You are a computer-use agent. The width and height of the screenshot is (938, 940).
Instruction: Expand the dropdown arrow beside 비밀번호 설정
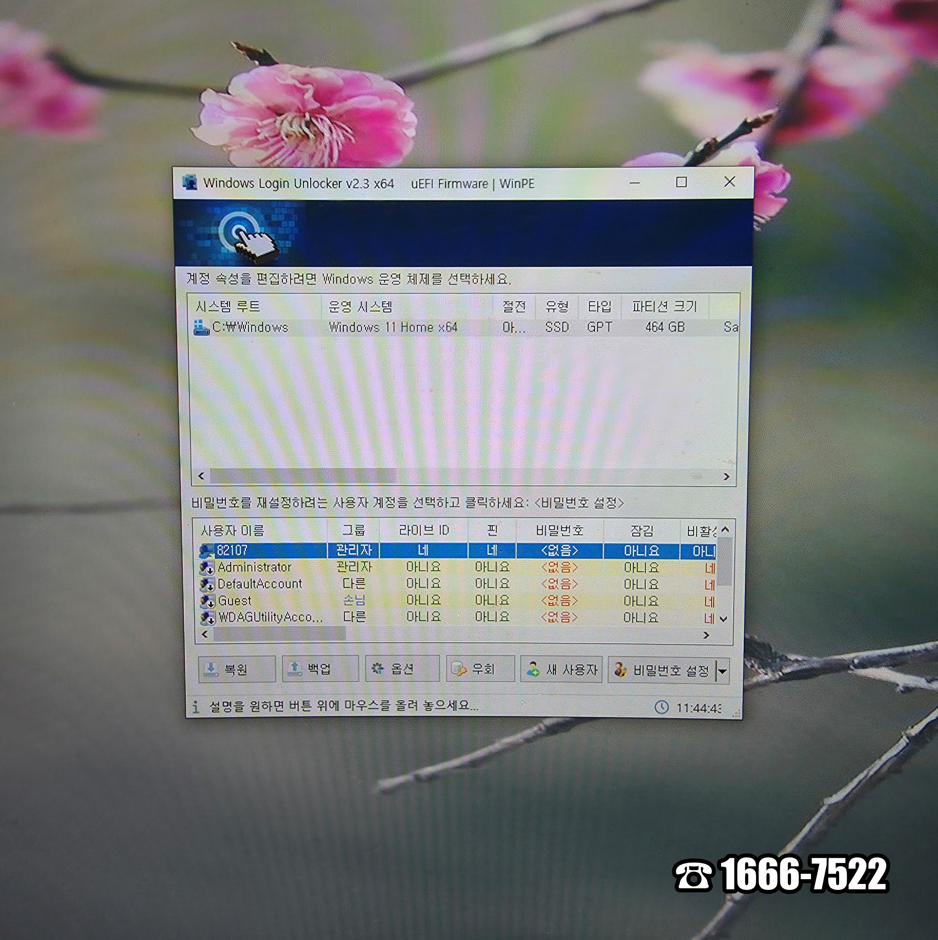[x=723, y=671]
